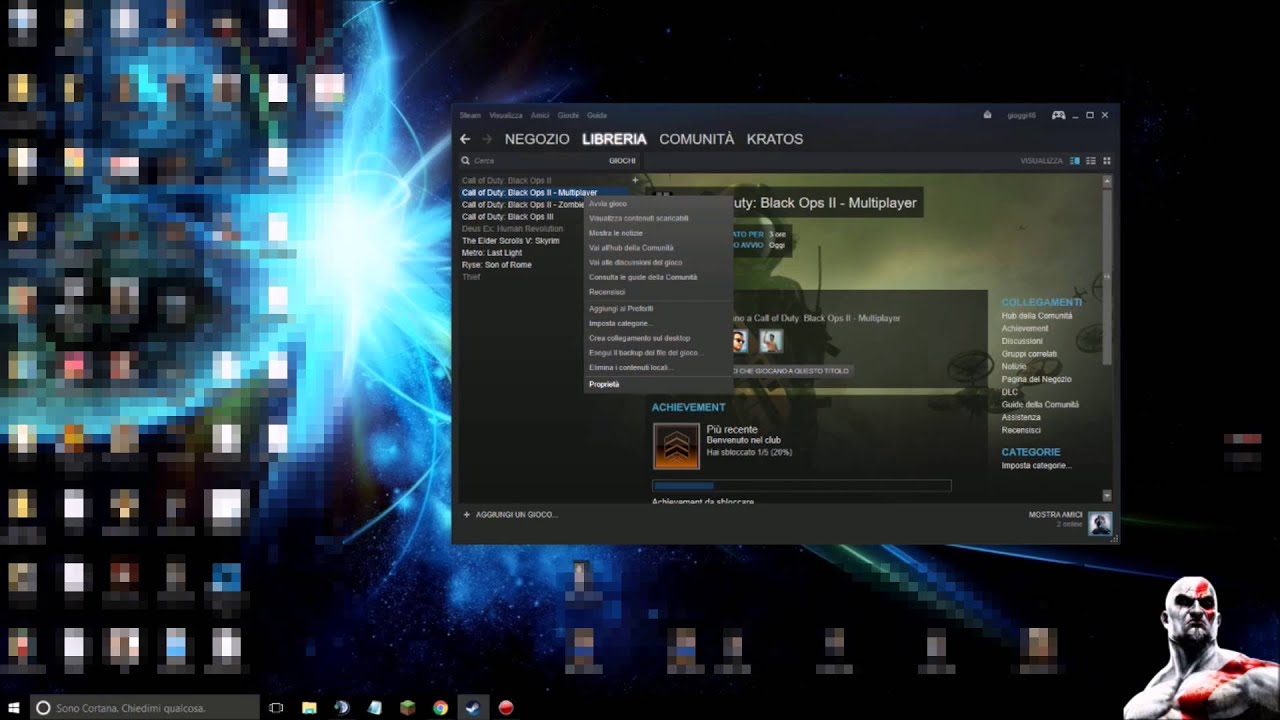Open Proprietà from context menu

[x=658, y=384]
